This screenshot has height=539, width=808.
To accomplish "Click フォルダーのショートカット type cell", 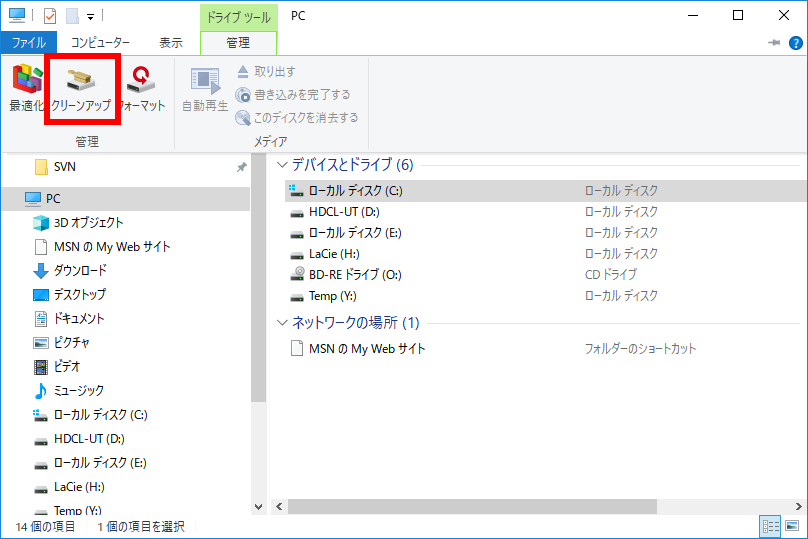I will pyautogui.click(x=640, y=349).
